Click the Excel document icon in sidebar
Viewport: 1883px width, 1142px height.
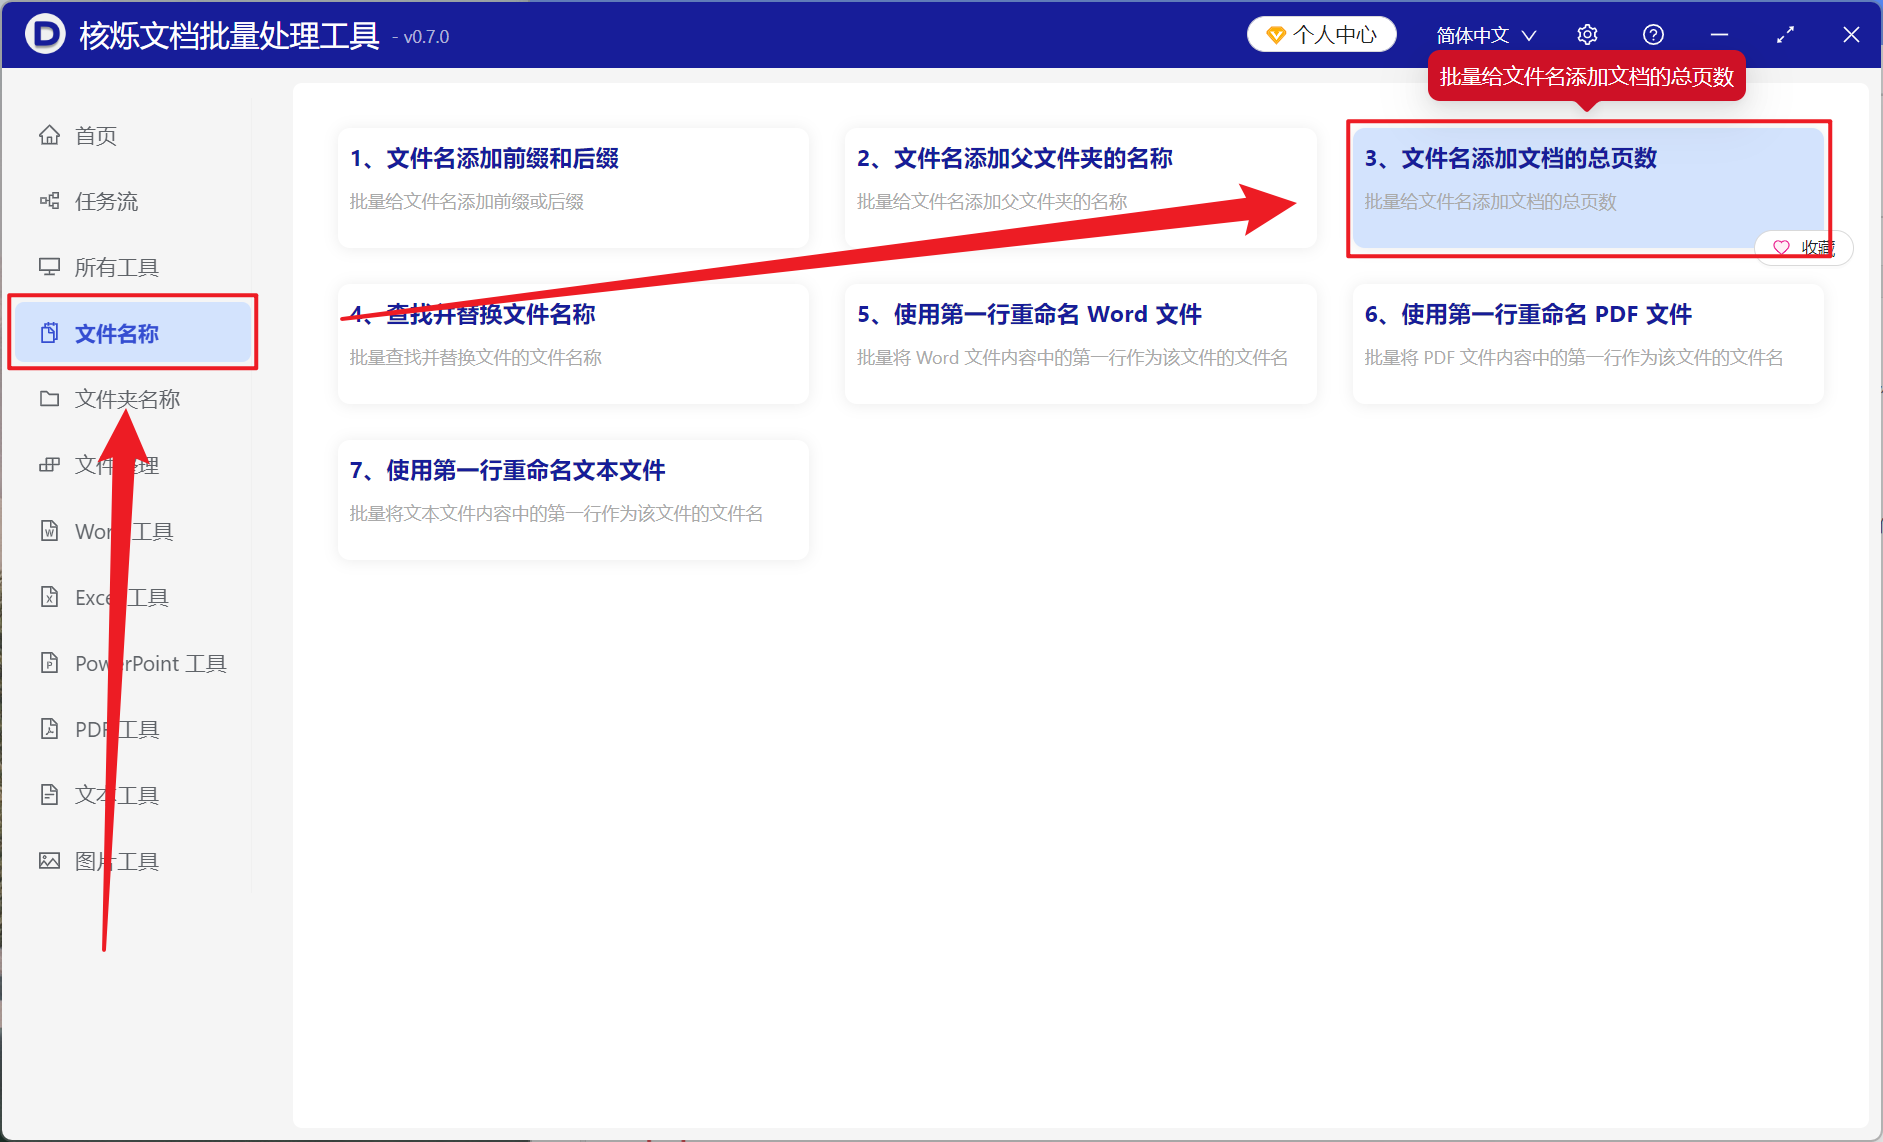click(x=49, y=597)
